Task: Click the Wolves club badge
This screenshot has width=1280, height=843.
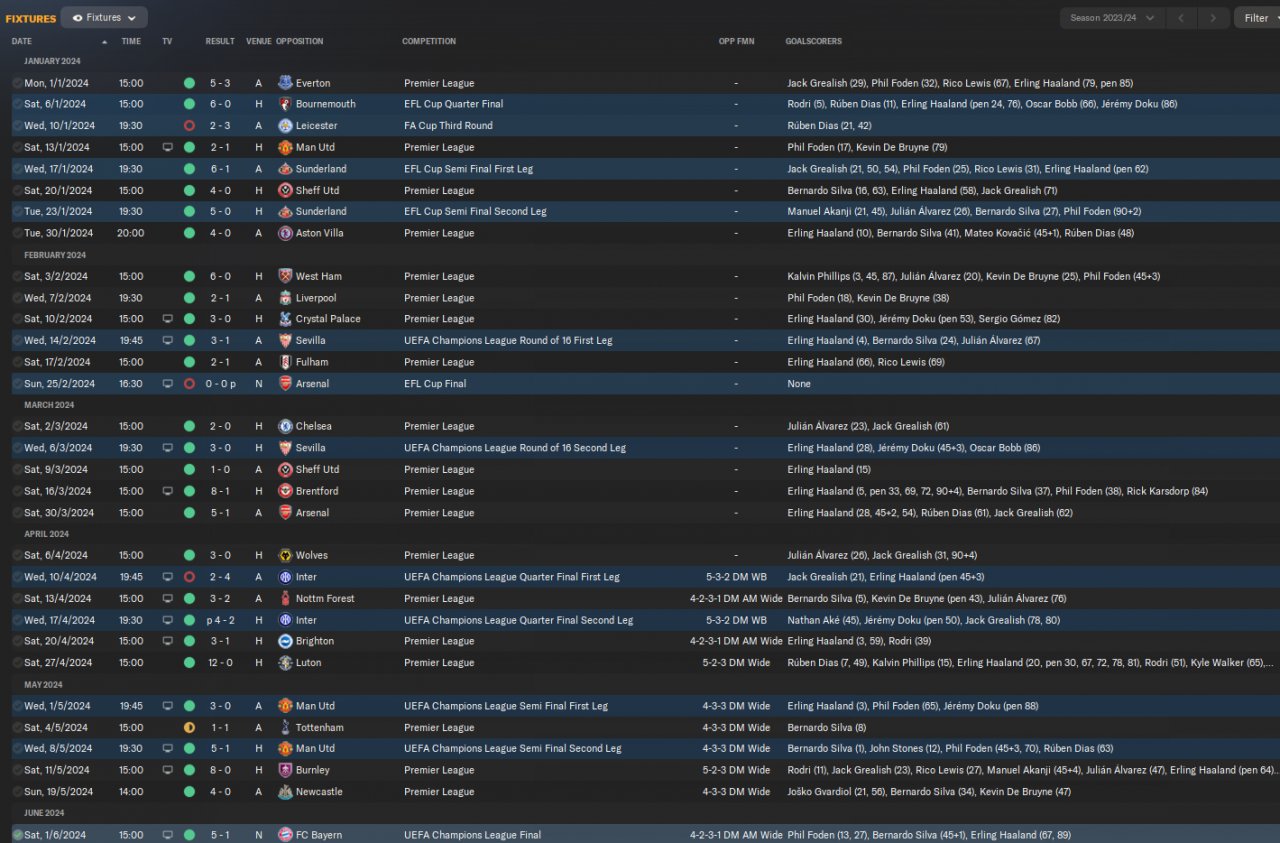Action: click(x=285, y=555)
